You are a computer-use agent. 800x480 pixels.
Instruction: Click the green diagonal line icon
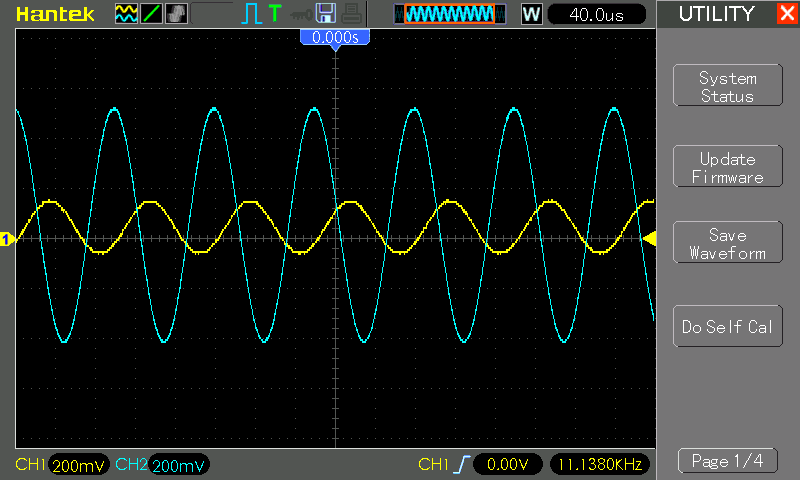tap(152, 14)
